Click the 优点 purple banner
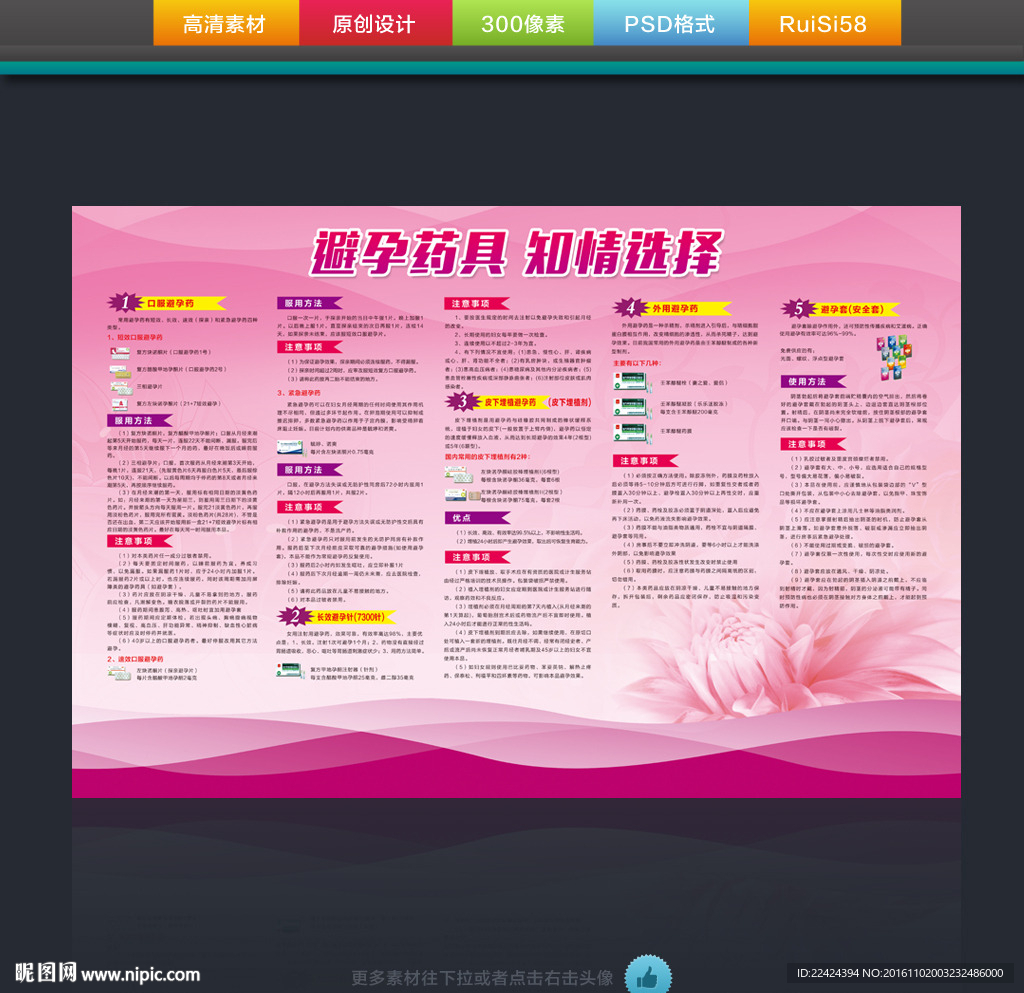Image resolution: width=1024 pixels, height=993 pixels. (x=477, y=518)
